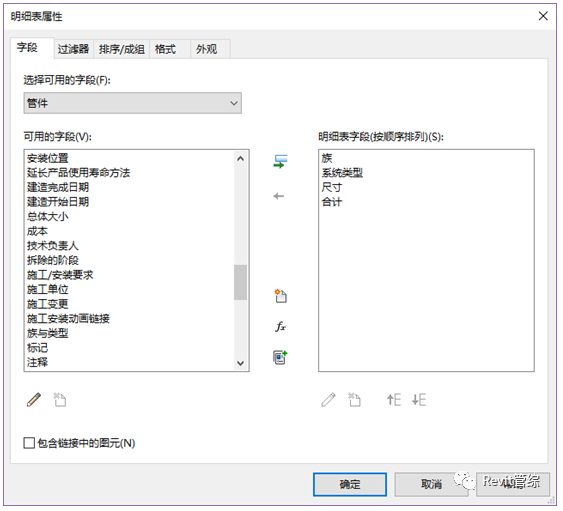Open the calculated parameter fx icon
The height and width of the screenshot is (511, 563).
(x=280, y=326)
